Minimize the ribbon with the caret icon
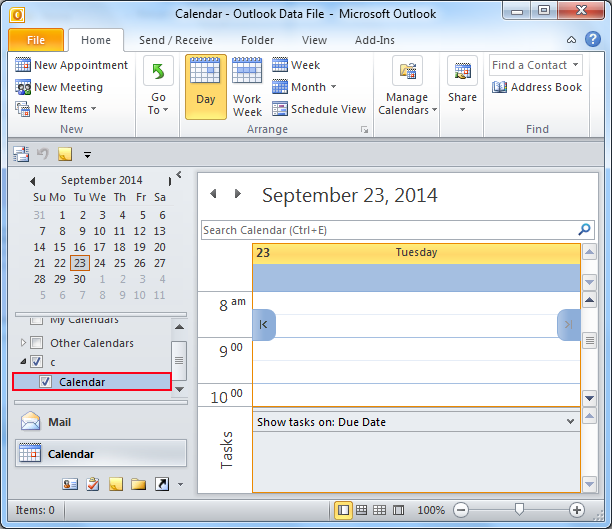The height and width of the screenshot is (529, 612). (x=571, y=40)
